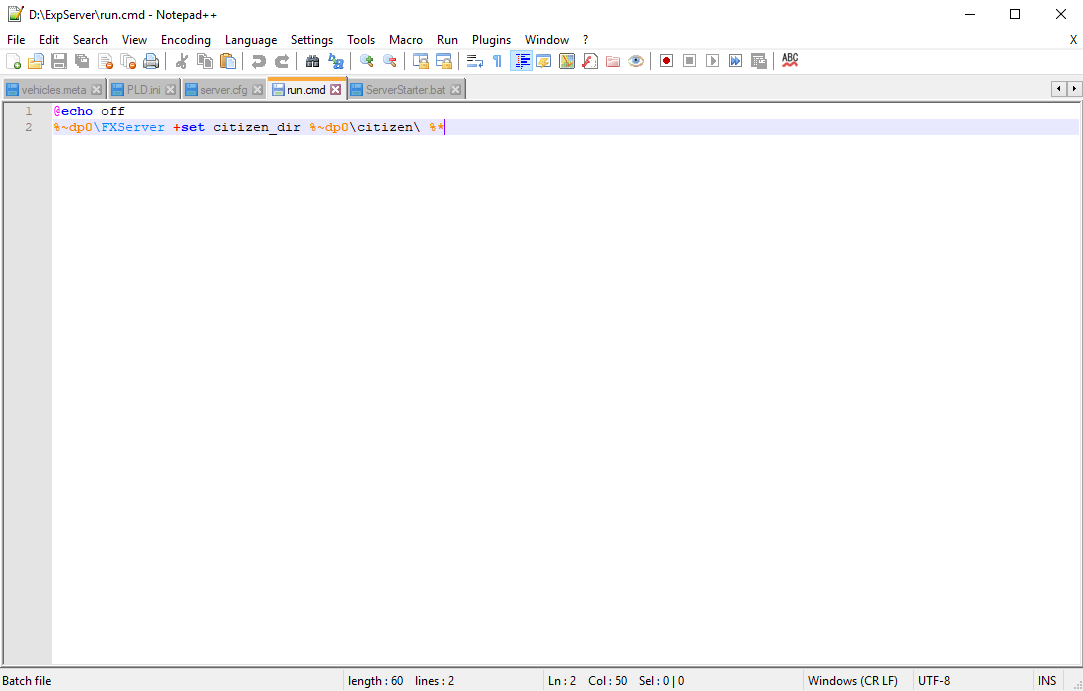Expand the Language menu
The image size is (1083, 691).
pyautogui.click(x=251, y=40)
